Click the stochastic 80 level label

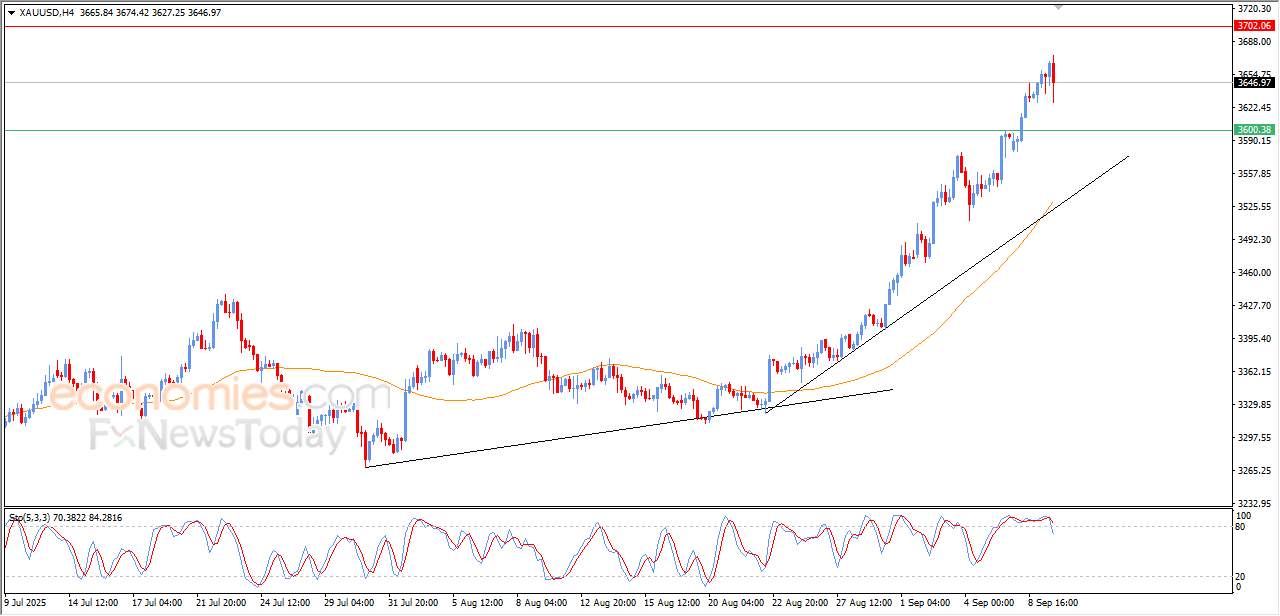click(x=1242, y=526)
